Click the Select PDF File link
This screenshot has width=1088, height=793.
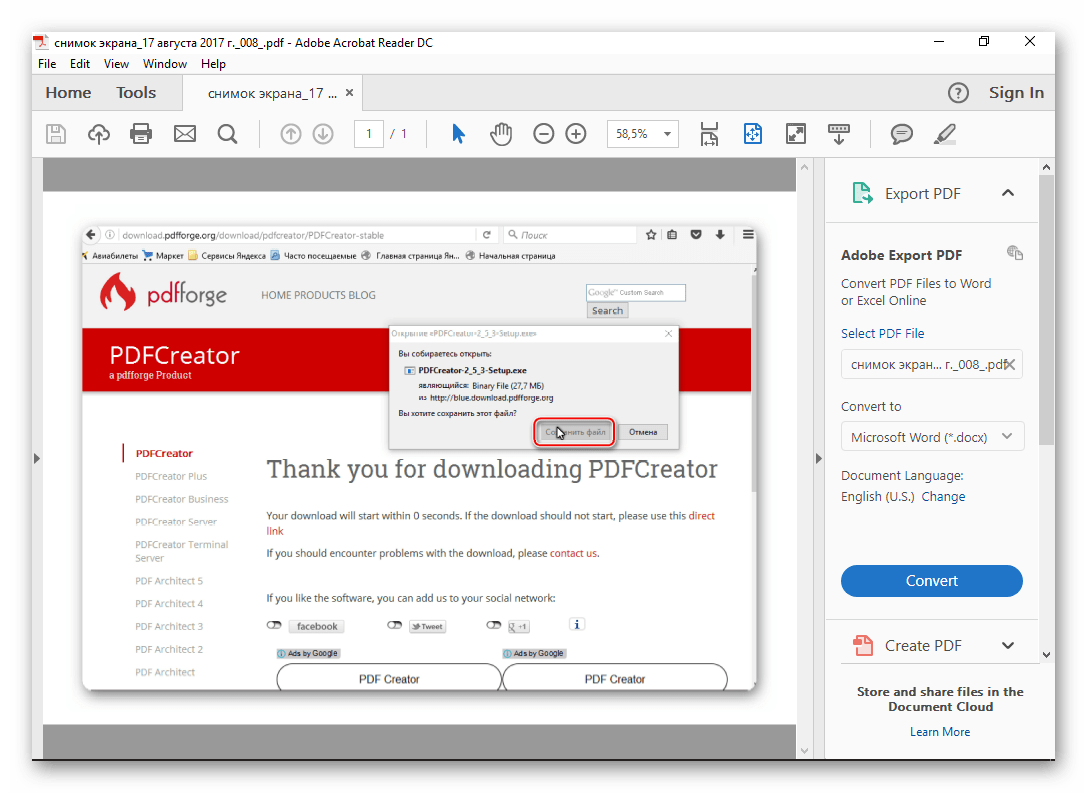[x=883, y=334]
